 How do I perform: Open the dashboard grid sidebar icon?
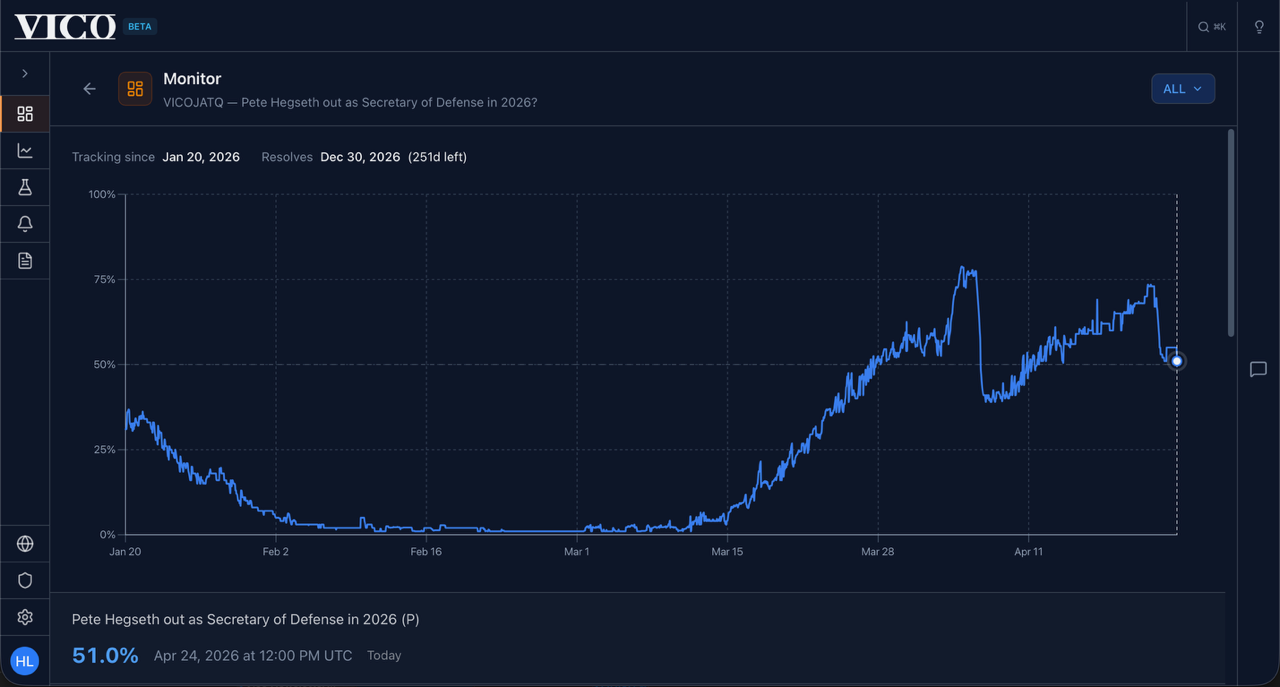(x=25, y=114)
